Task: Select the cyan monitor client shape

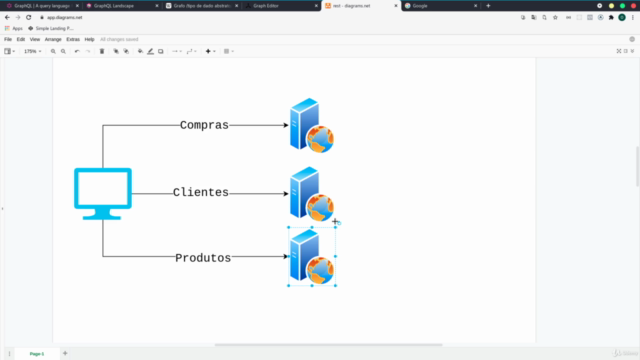Action: pos(103,193)
